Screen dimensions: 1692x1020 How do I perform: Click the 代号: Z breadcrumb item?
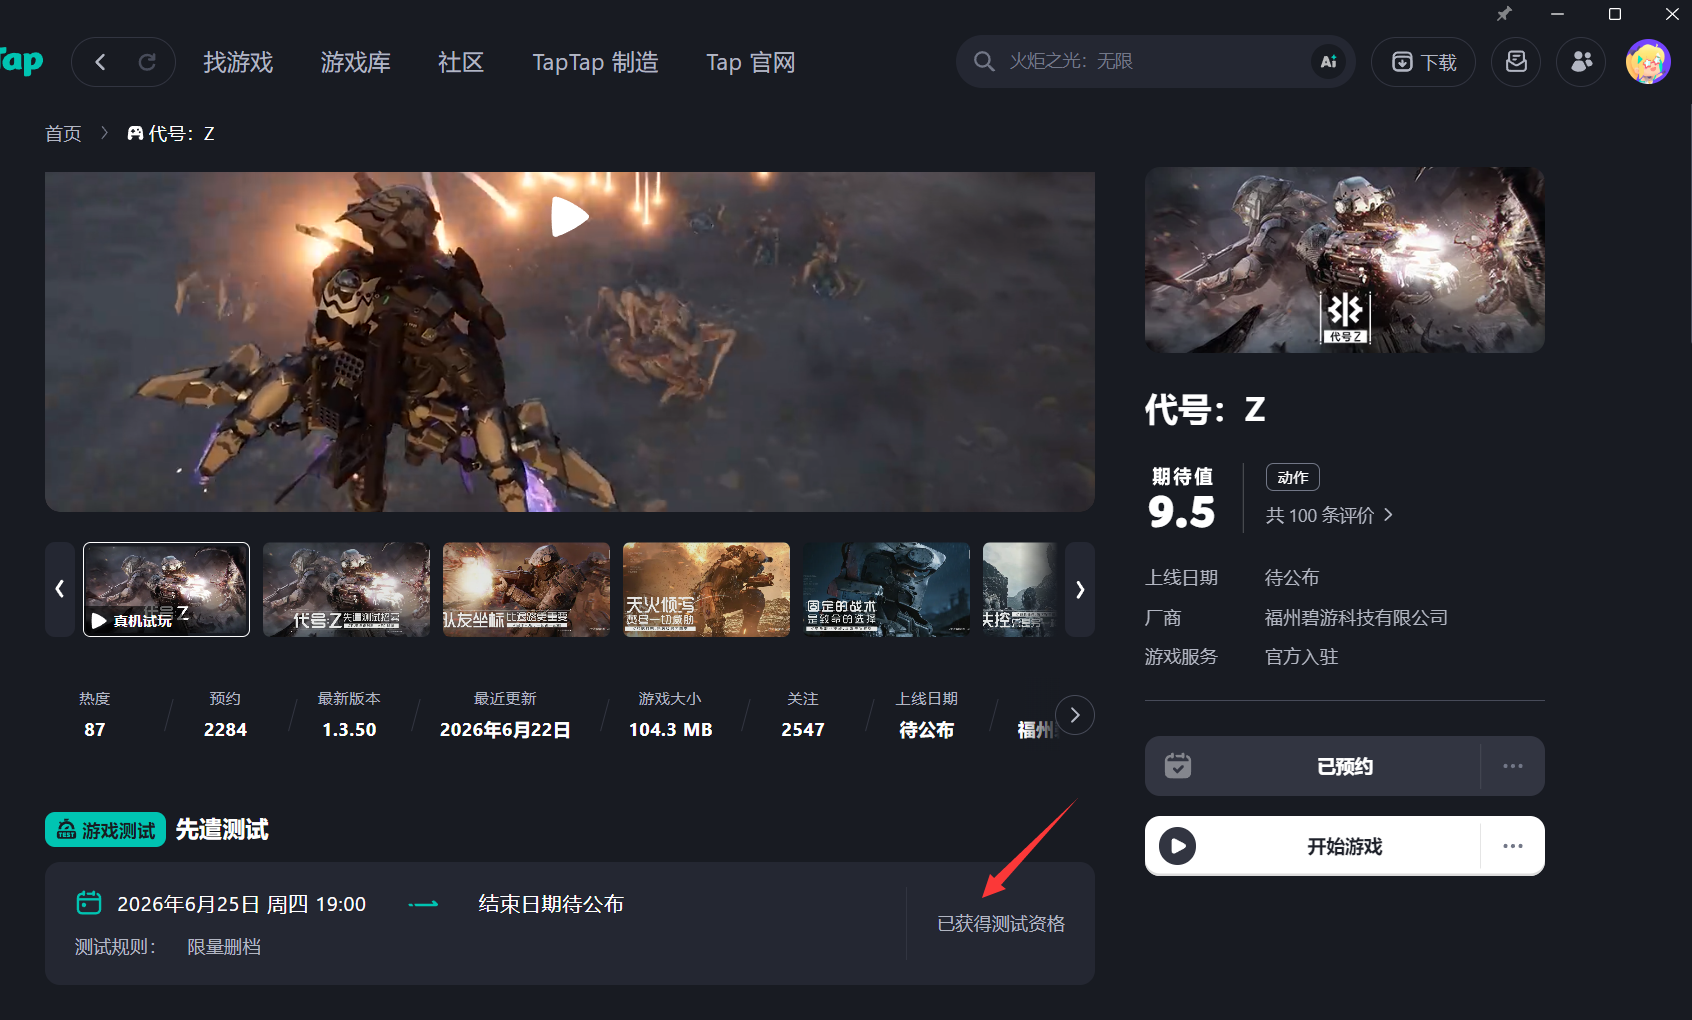171,133
